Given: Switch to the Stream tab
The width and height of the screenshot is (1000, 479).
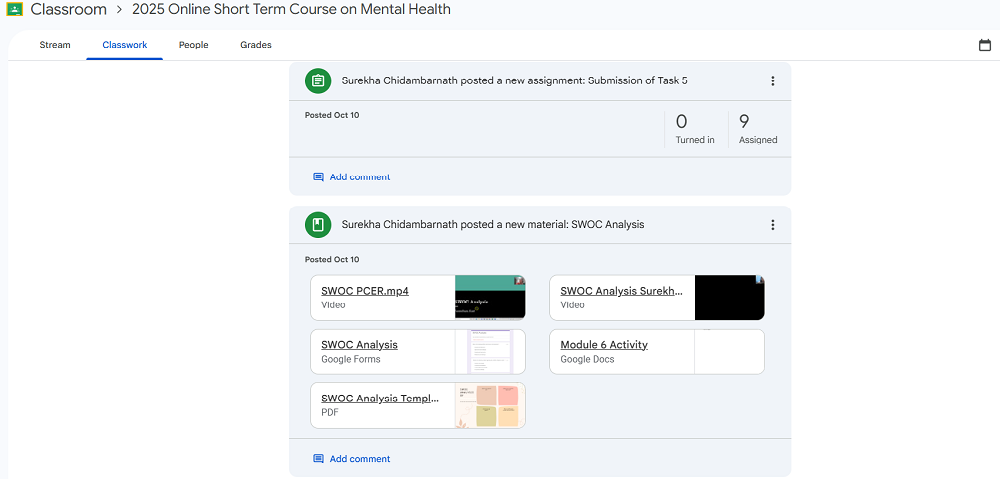Looking at the screenshot, I should pos(55,45).
